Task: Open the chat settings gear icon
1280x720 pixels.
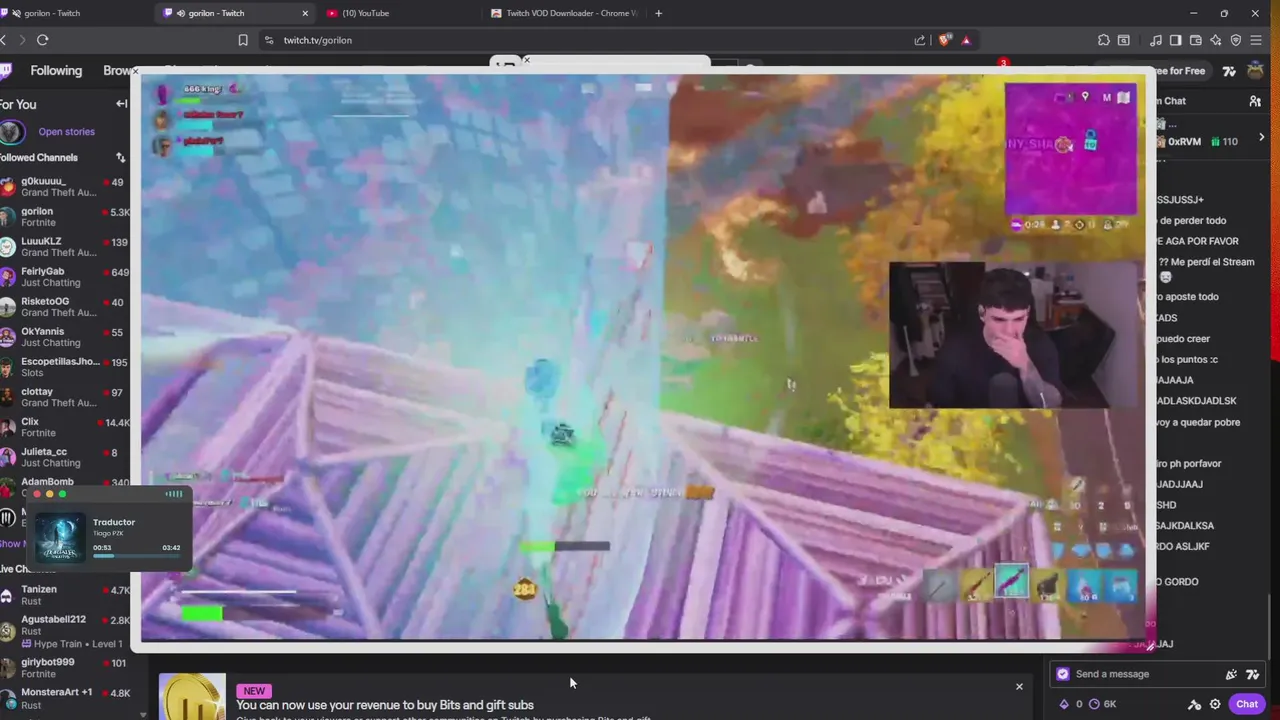Action: click(x=1215, y=704)
